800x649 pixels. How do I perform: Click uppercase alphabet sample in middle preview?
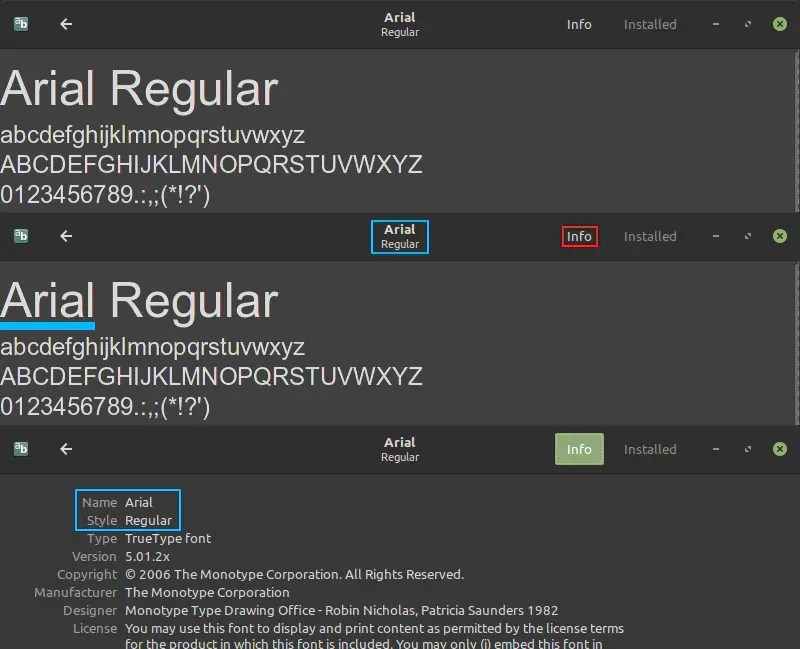[x=211, y=377]
